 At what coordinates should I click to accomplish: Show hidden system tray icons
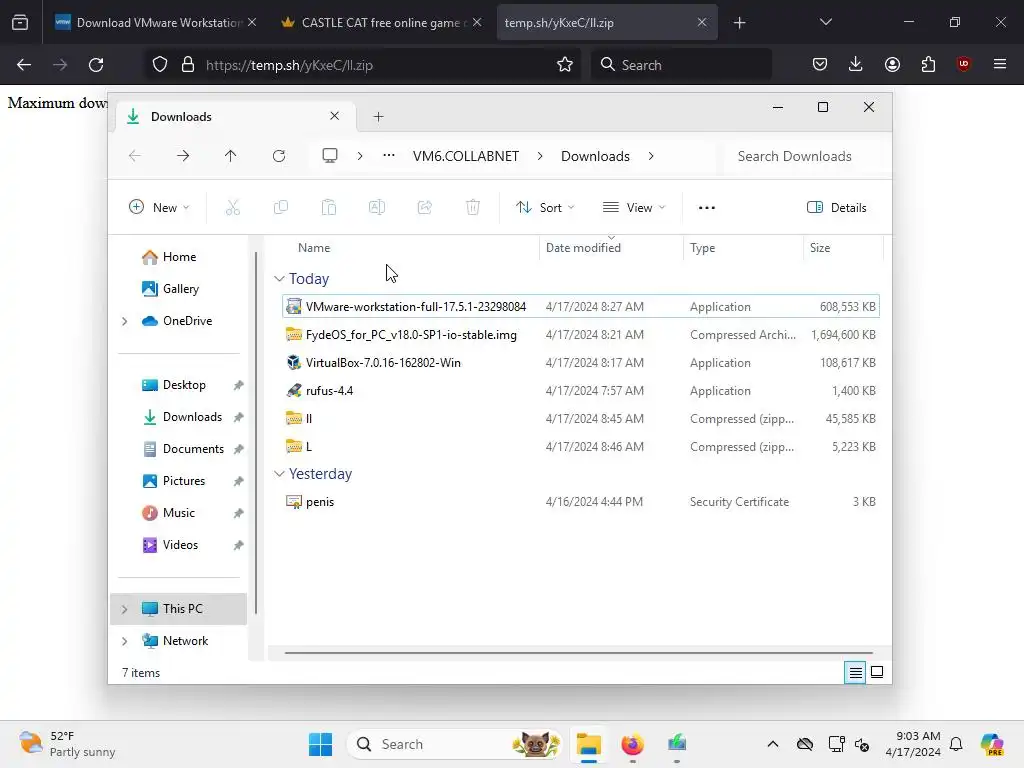tap(773, 744)
